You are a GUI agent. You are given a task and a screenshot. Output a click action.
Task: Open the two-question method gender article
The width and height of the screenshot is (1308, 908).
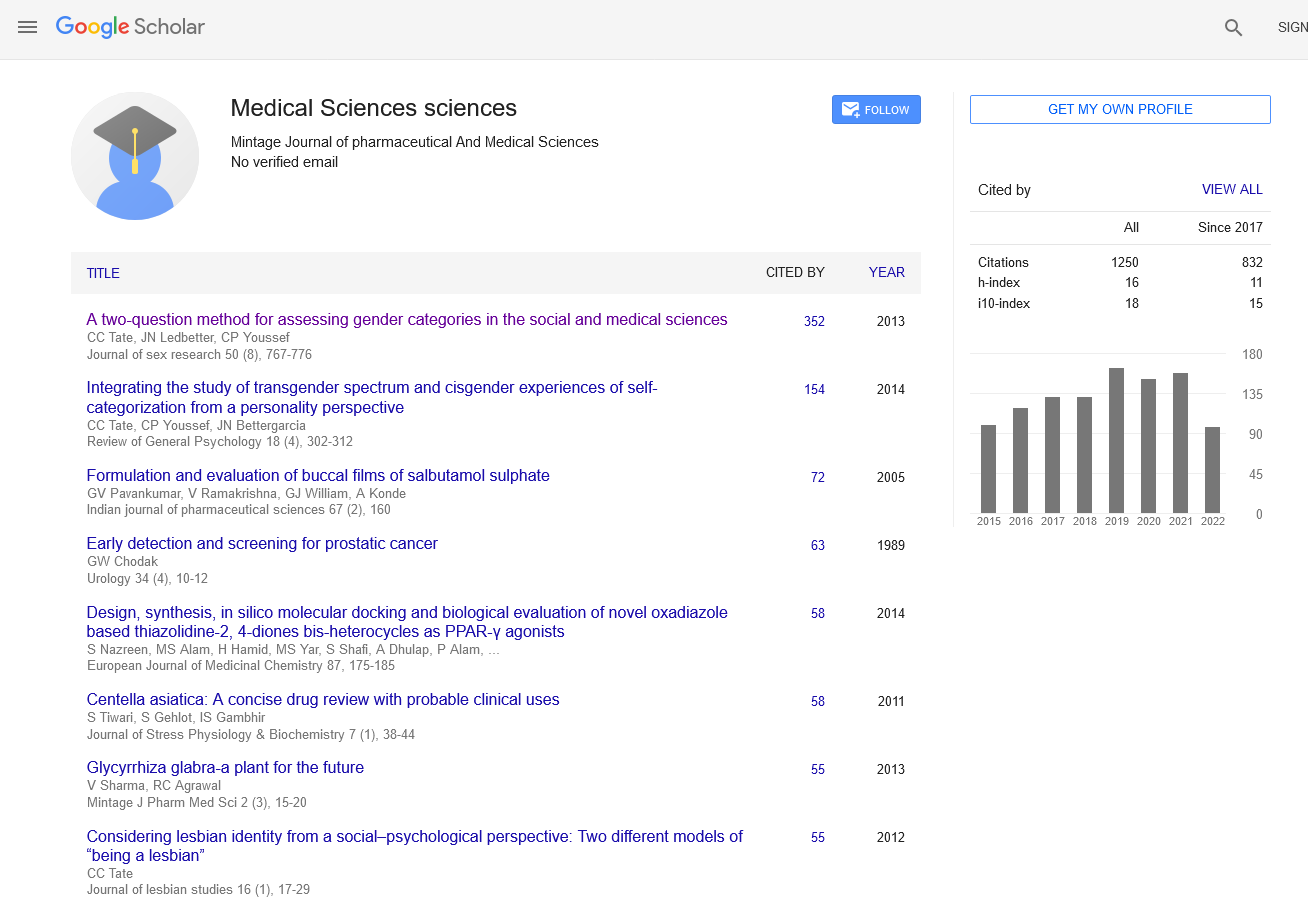click(x=407, y=320)
